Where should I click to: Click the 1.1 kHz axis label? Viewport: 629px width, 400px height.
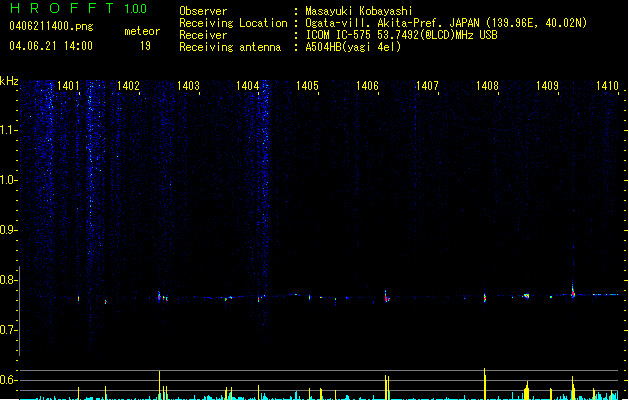[x=9, y=130]
